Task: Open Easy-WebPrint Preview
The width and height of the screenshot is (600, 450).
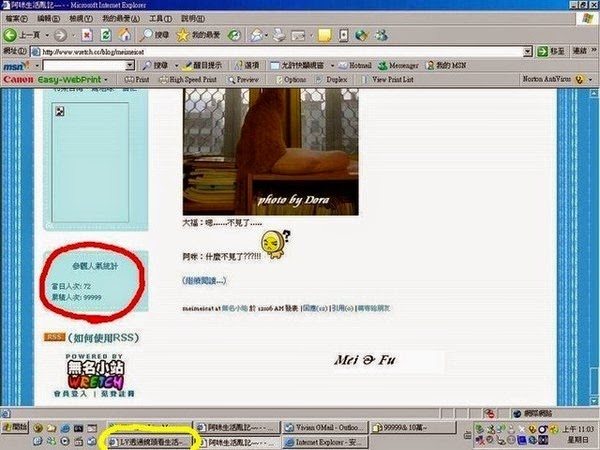Action: 244,80
